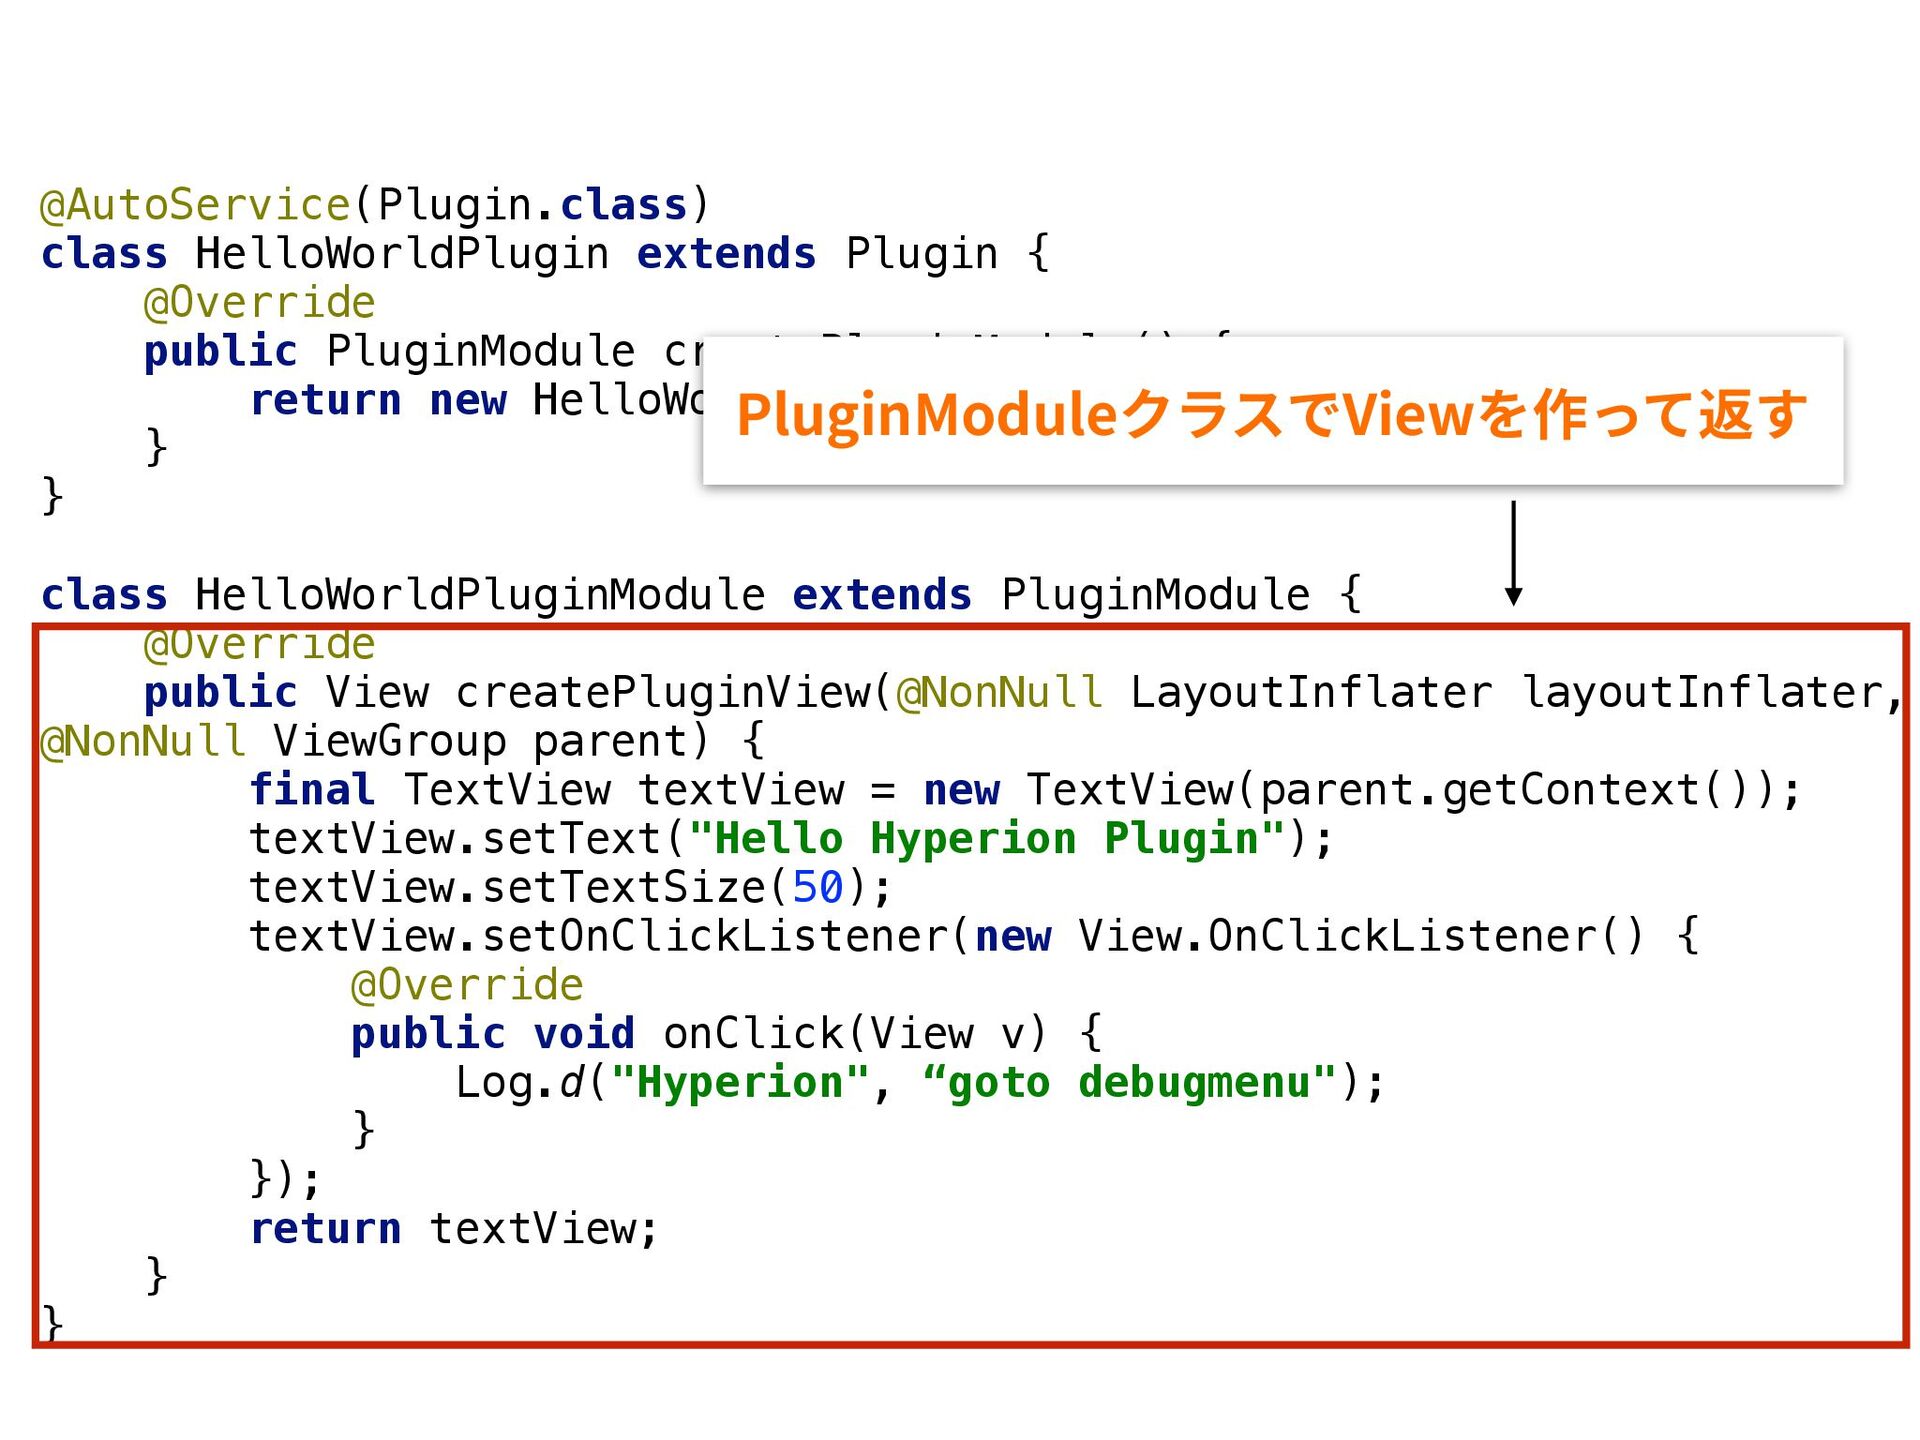Click the "Hello Hyperion Plugin" string literal
The height and width of the screenshot is (1440, 1920).
click(x=986, y=839)
